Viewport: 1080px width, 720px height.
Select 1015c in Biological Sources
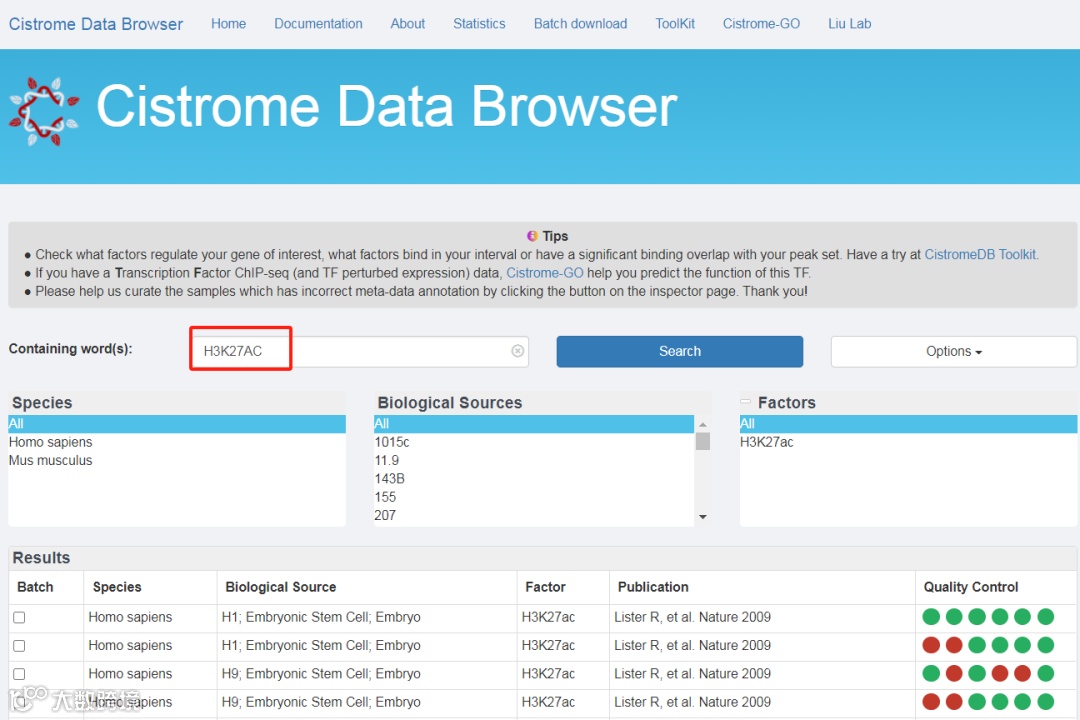click(534, 442)
